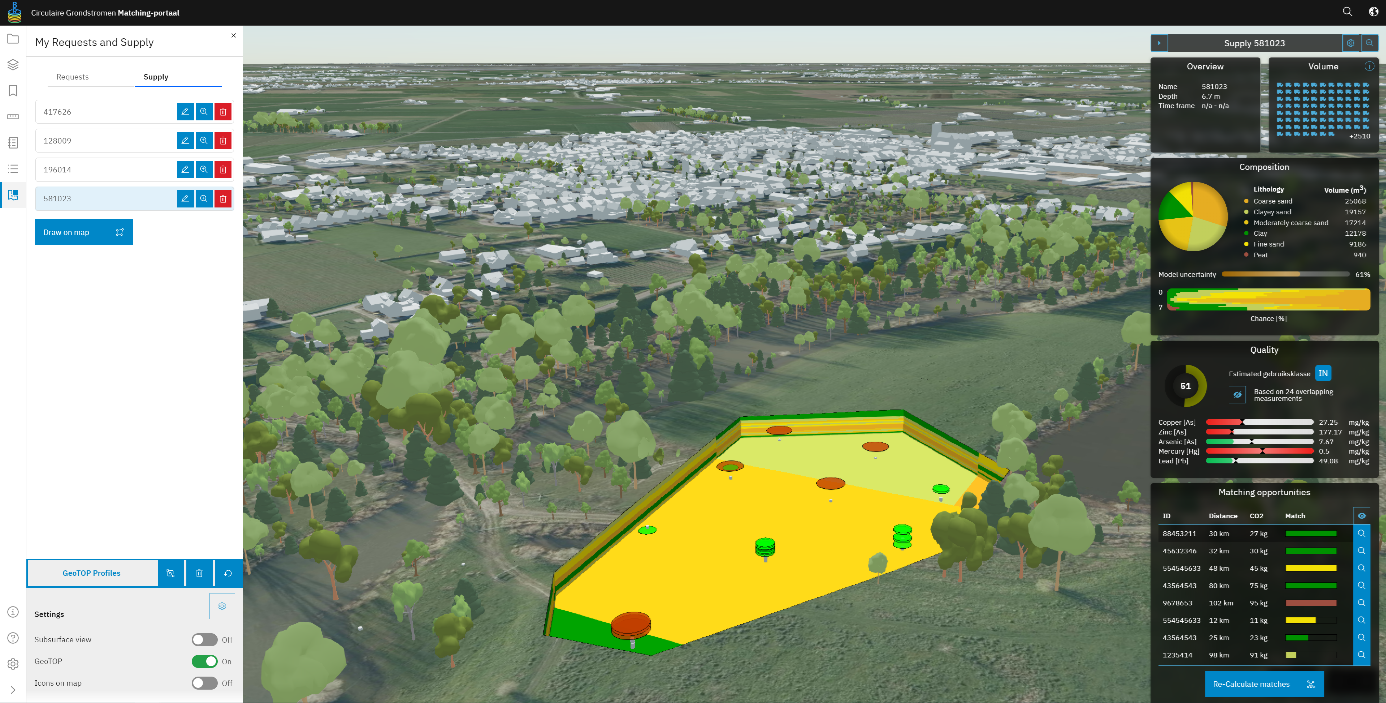1386x703 pixels.
Task: Open the gear icon at sidebar bottom
Action: tap(13, 664)
